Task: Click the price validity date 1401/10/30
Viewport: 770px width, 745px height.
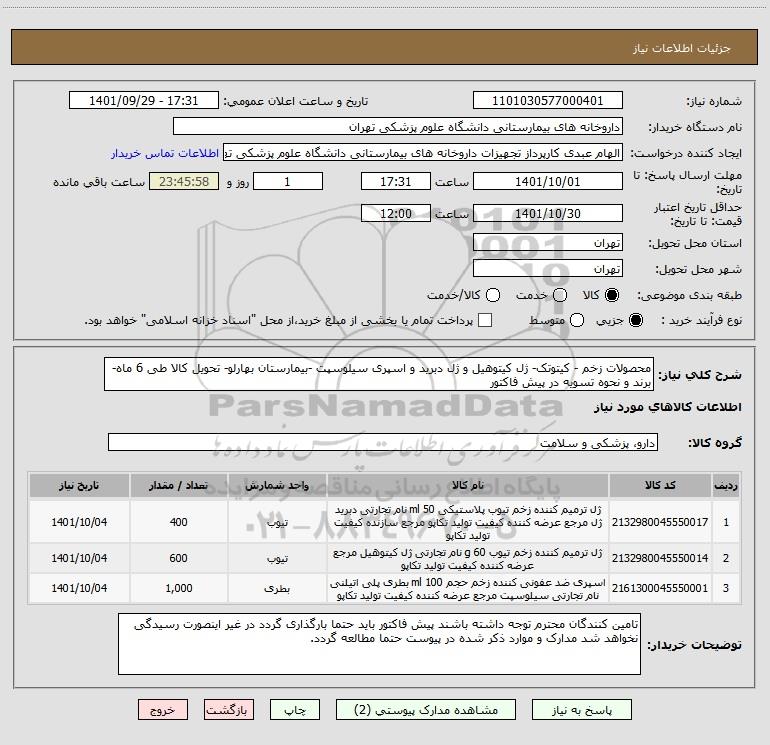Action: tap(548, 213)
